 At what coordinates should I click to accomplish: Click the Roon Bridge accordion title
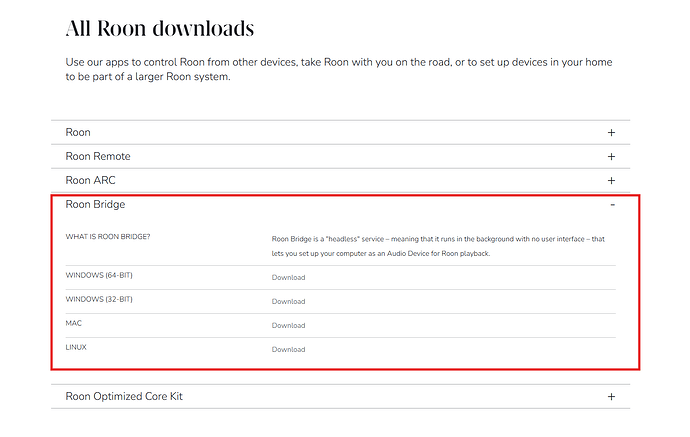95,204
